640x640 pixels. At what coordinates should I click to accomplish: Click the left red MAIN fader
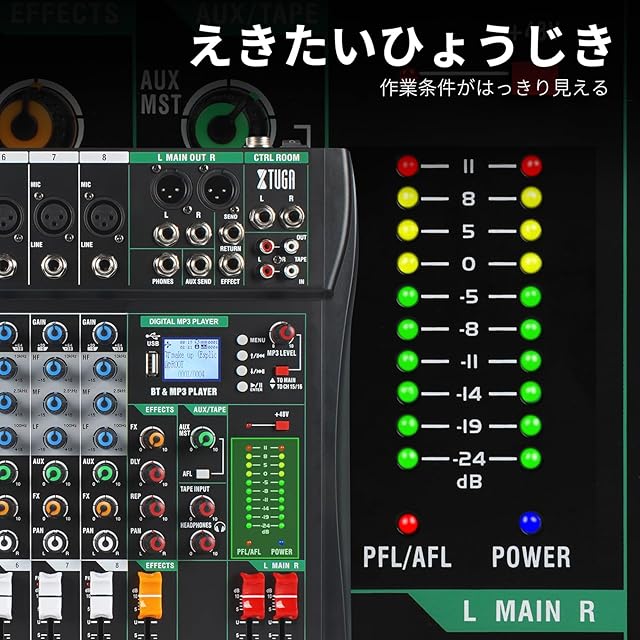(x=252, y=596)
